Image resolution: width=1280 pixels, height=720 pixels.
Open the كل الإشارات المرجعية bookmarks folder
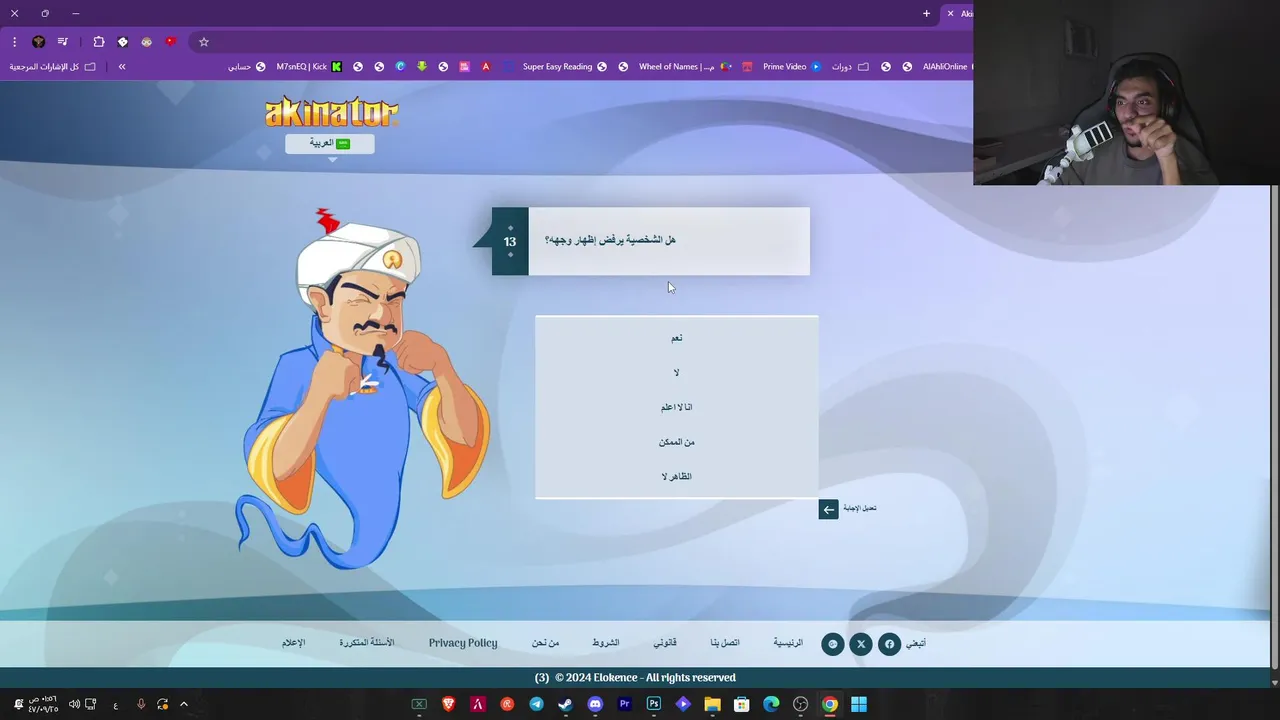click(53, 67)
